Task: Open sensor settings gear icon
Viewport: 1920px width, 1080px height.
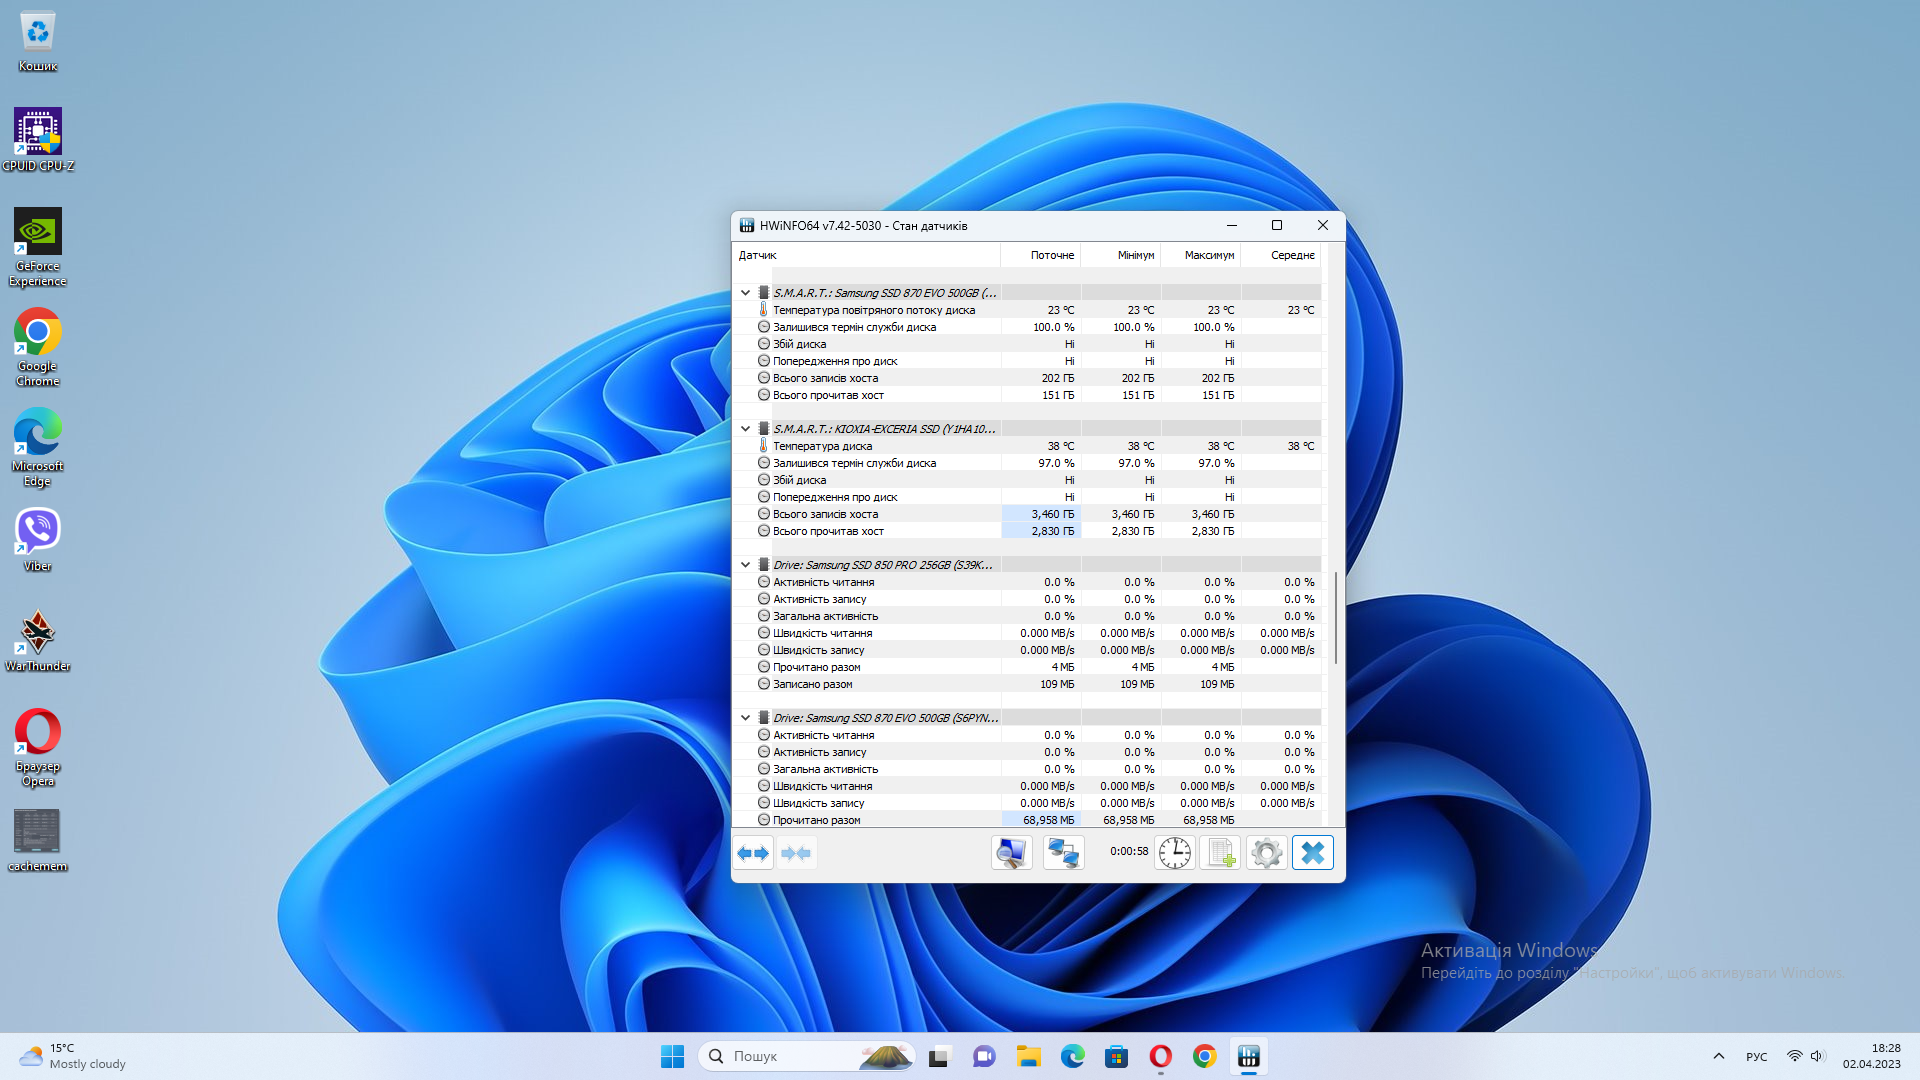Action: [1266, 853]
